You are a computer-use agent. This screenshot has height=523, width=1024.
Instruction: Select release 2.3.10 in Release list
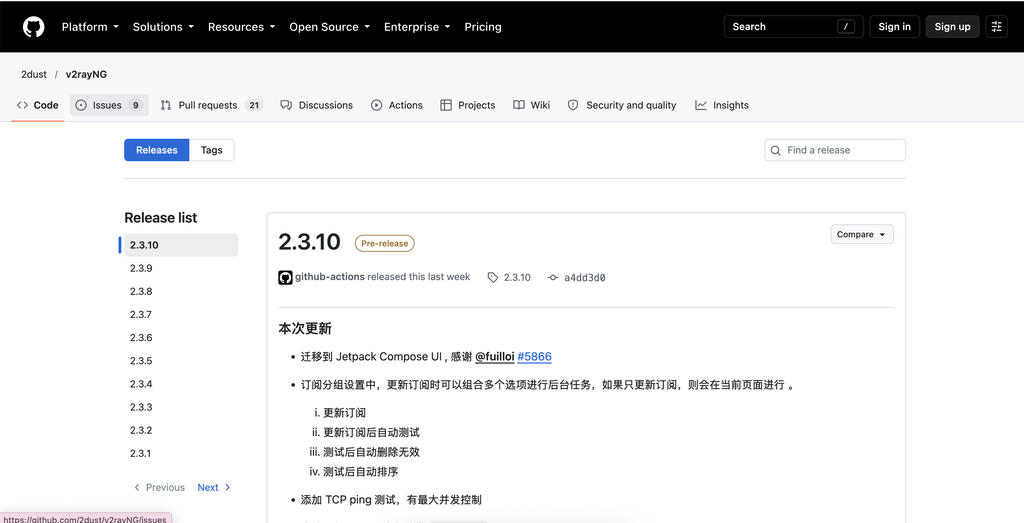(181, 245)
